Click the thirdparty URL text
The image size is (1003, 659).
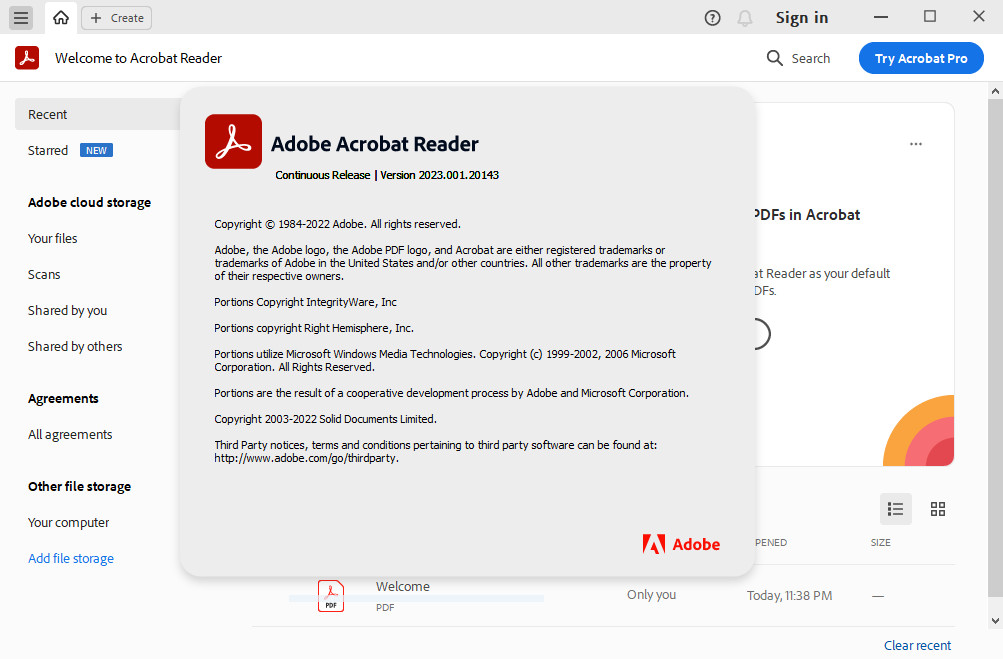306,458
